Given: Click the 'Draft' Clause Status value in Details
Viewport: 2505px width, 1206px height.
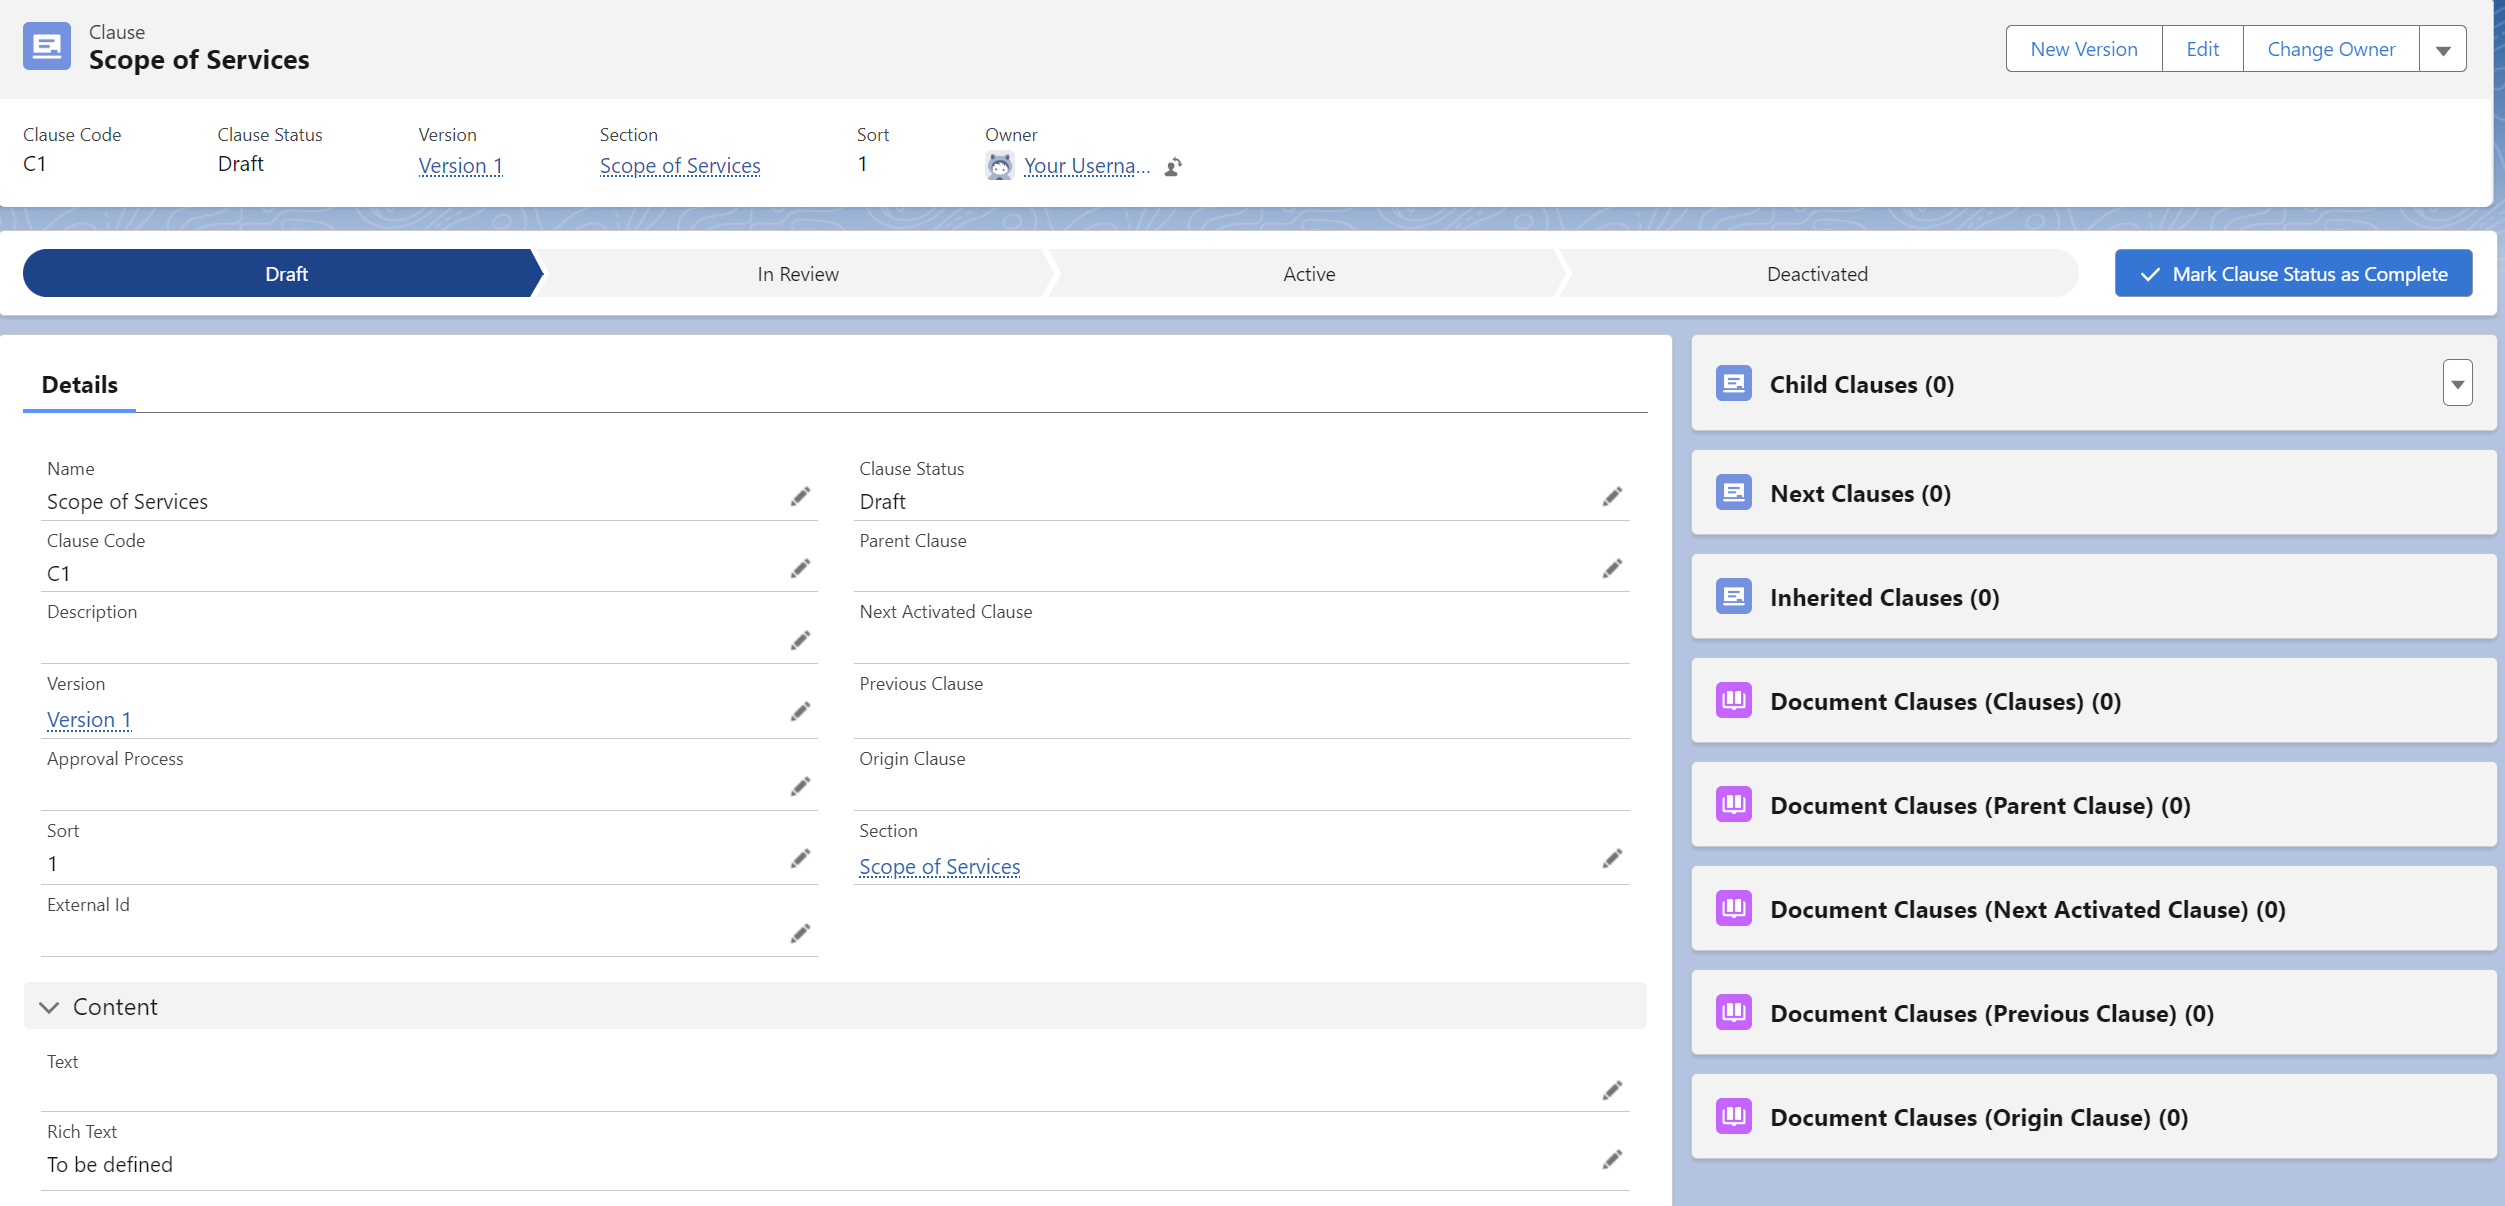Looking at the screenshot, I should coord(882,502).
